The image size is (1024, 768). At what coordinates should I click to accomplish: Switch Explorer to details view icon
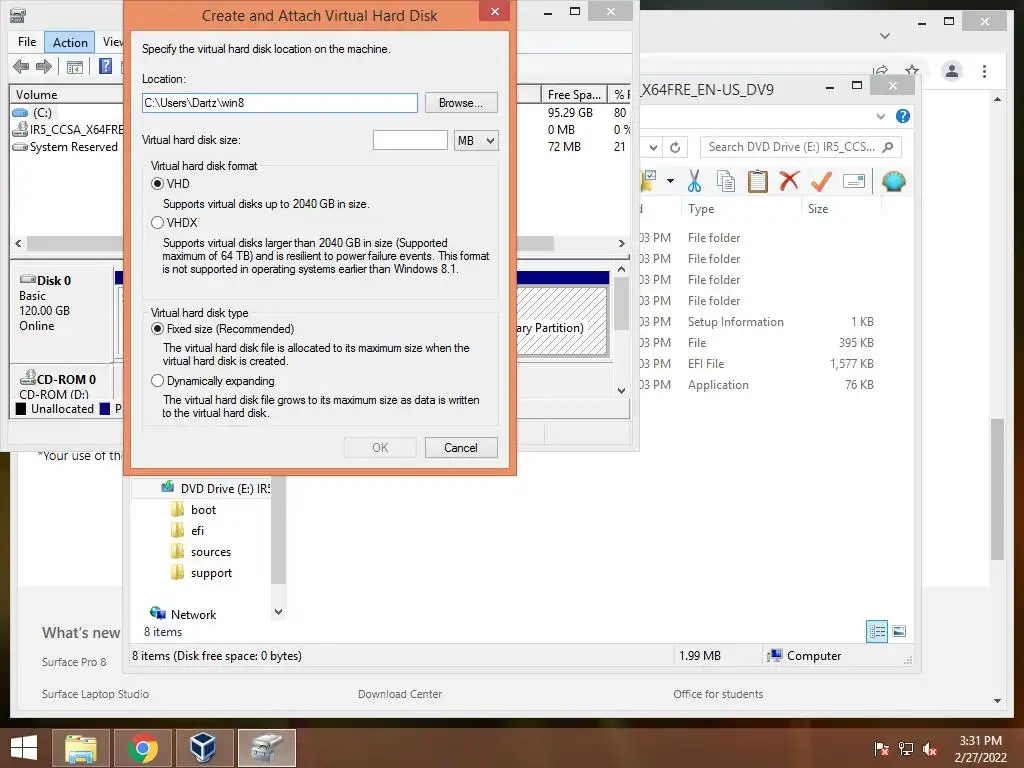[x=877, y=631]
